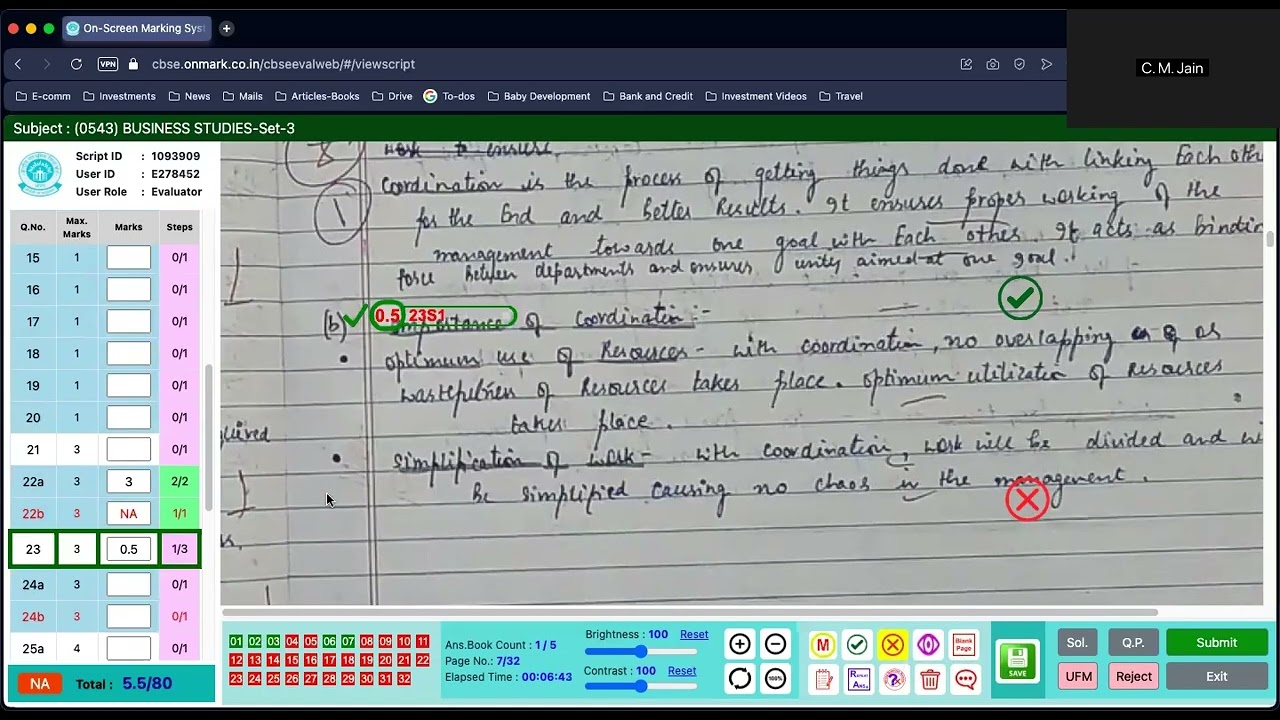Screen dimensions: 1280x720
Task: Open the Investments bookmark folder
Action: [x=119, y=96]
